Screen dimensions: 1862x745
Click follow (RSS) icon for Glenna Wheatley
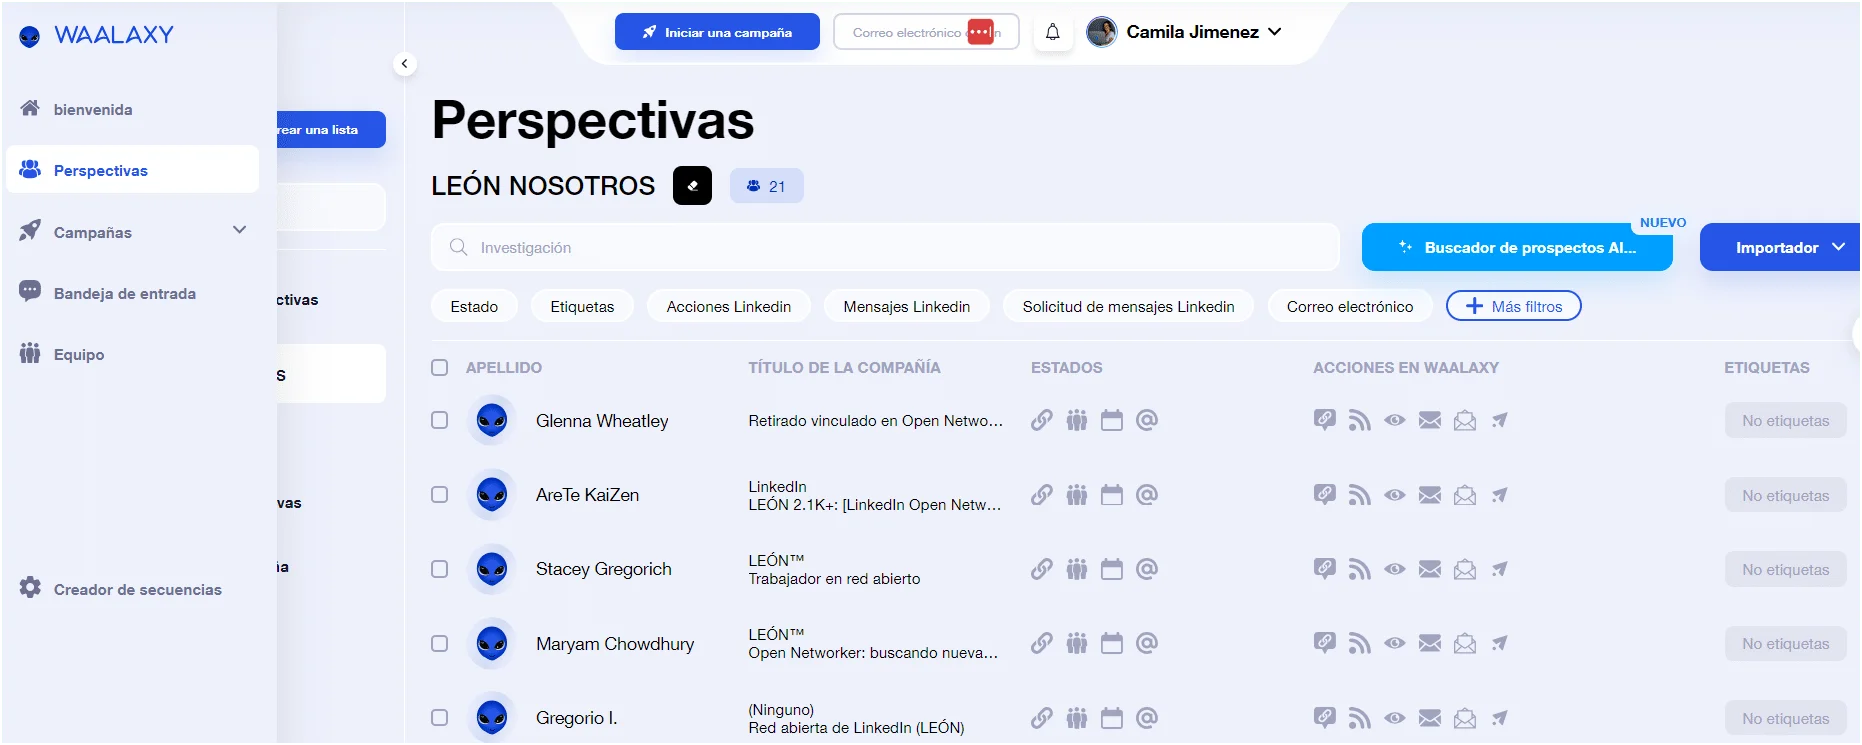(1360, 420)
